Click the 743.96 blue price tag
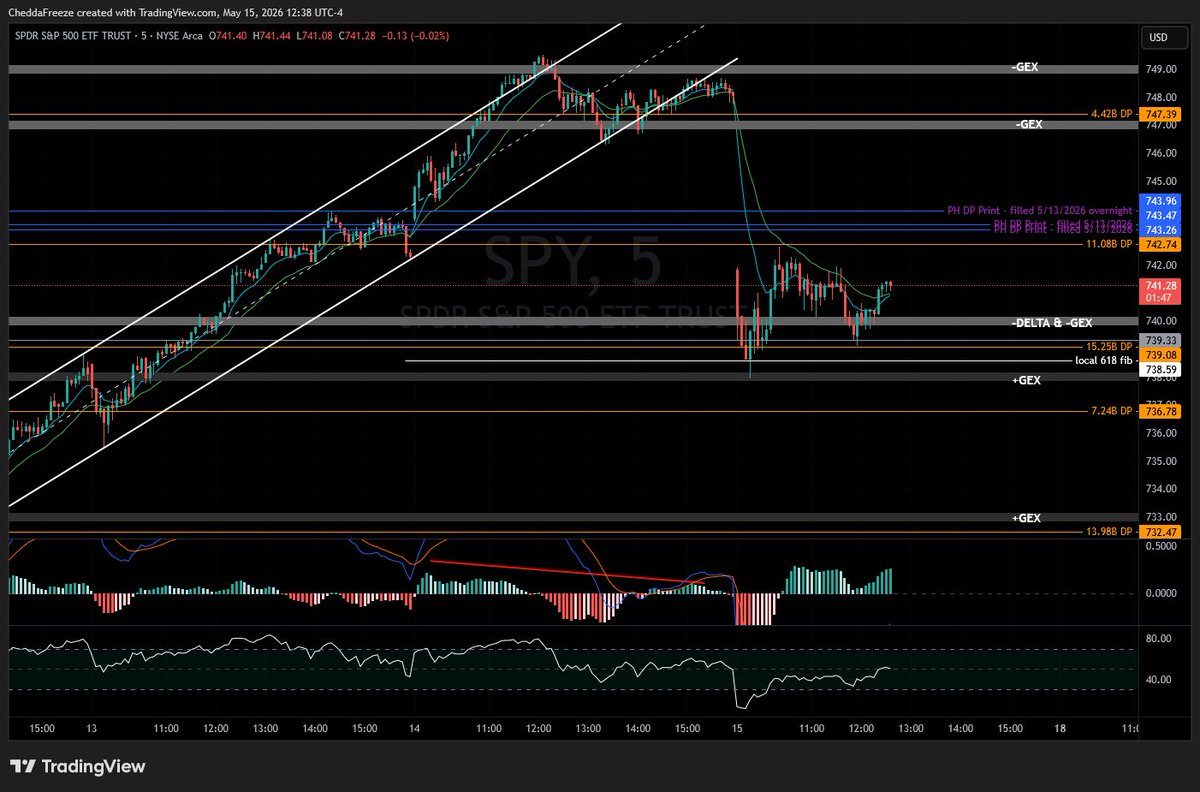1200x792 pixels. (x=1160, y=202)
